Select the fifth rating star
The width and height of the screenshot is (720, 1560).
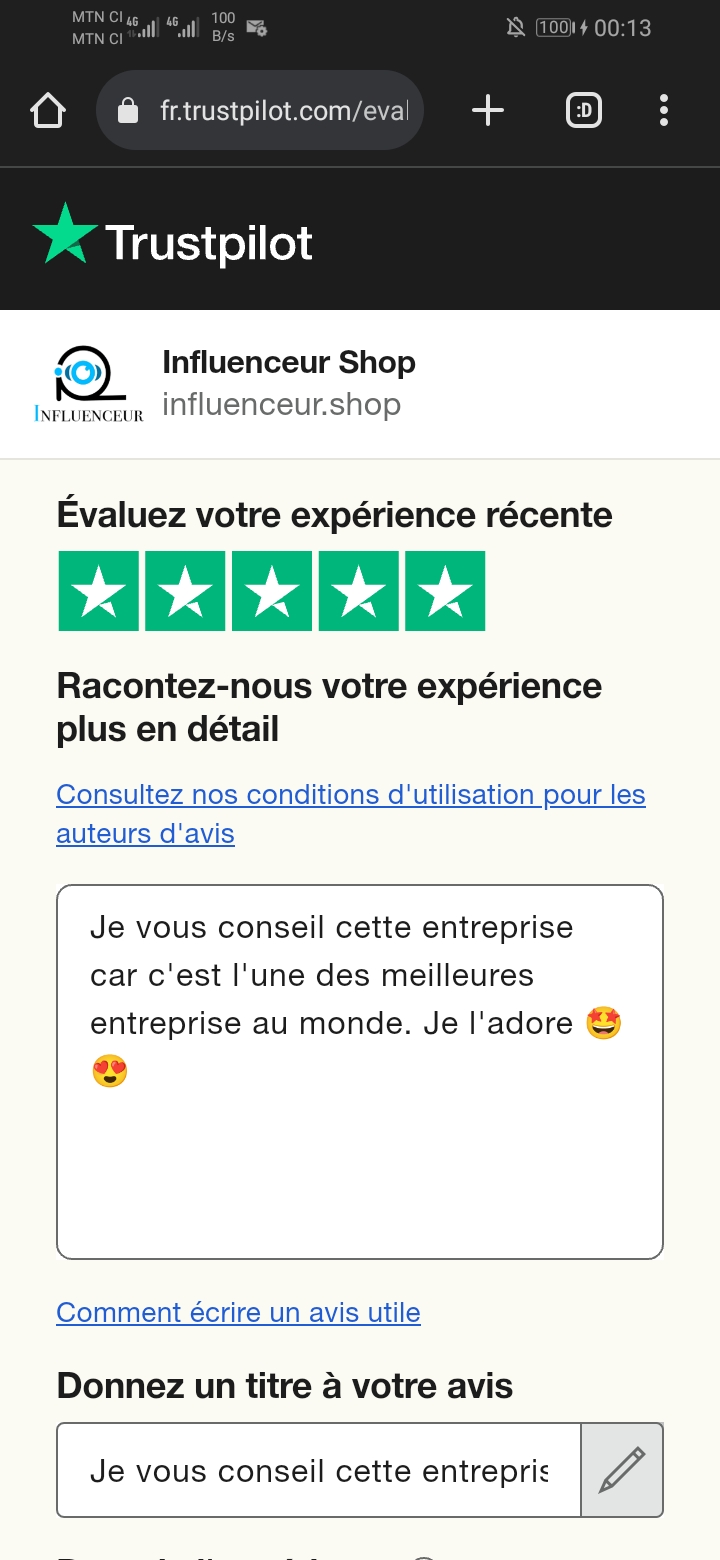[445, 592]
